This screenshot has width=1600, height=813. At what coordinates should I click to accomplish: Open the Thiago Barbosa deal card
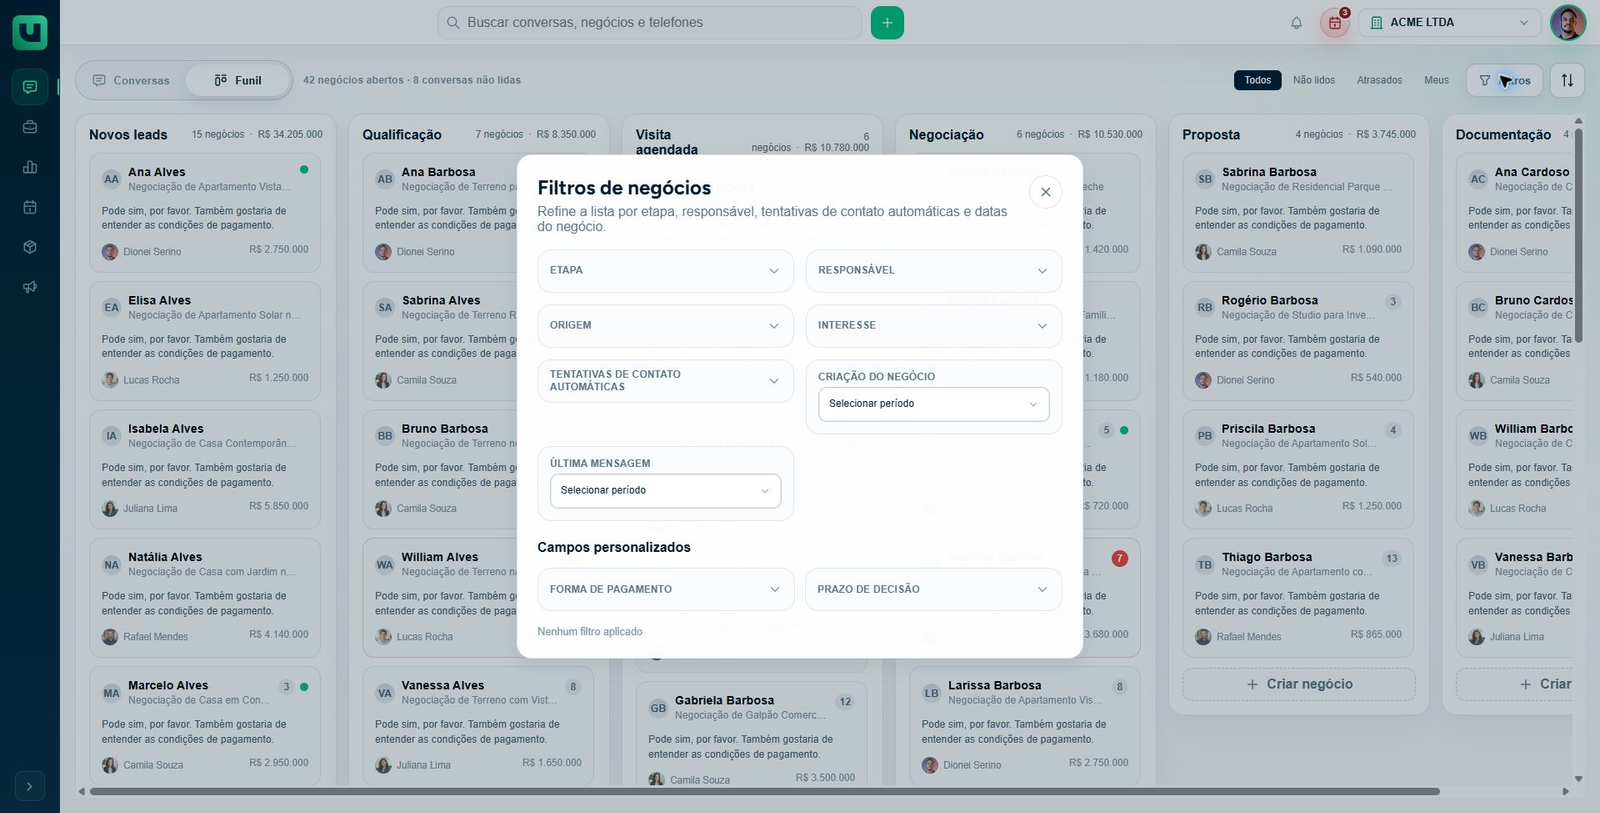pos(1298,598)
